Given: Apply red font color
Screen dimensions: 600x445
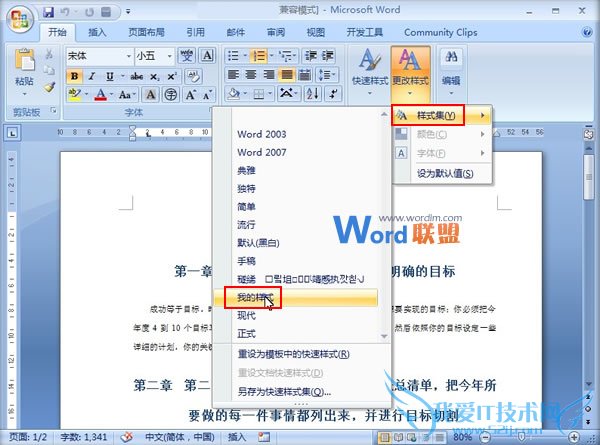Looking at the screenshot, I should click(100, 94).
